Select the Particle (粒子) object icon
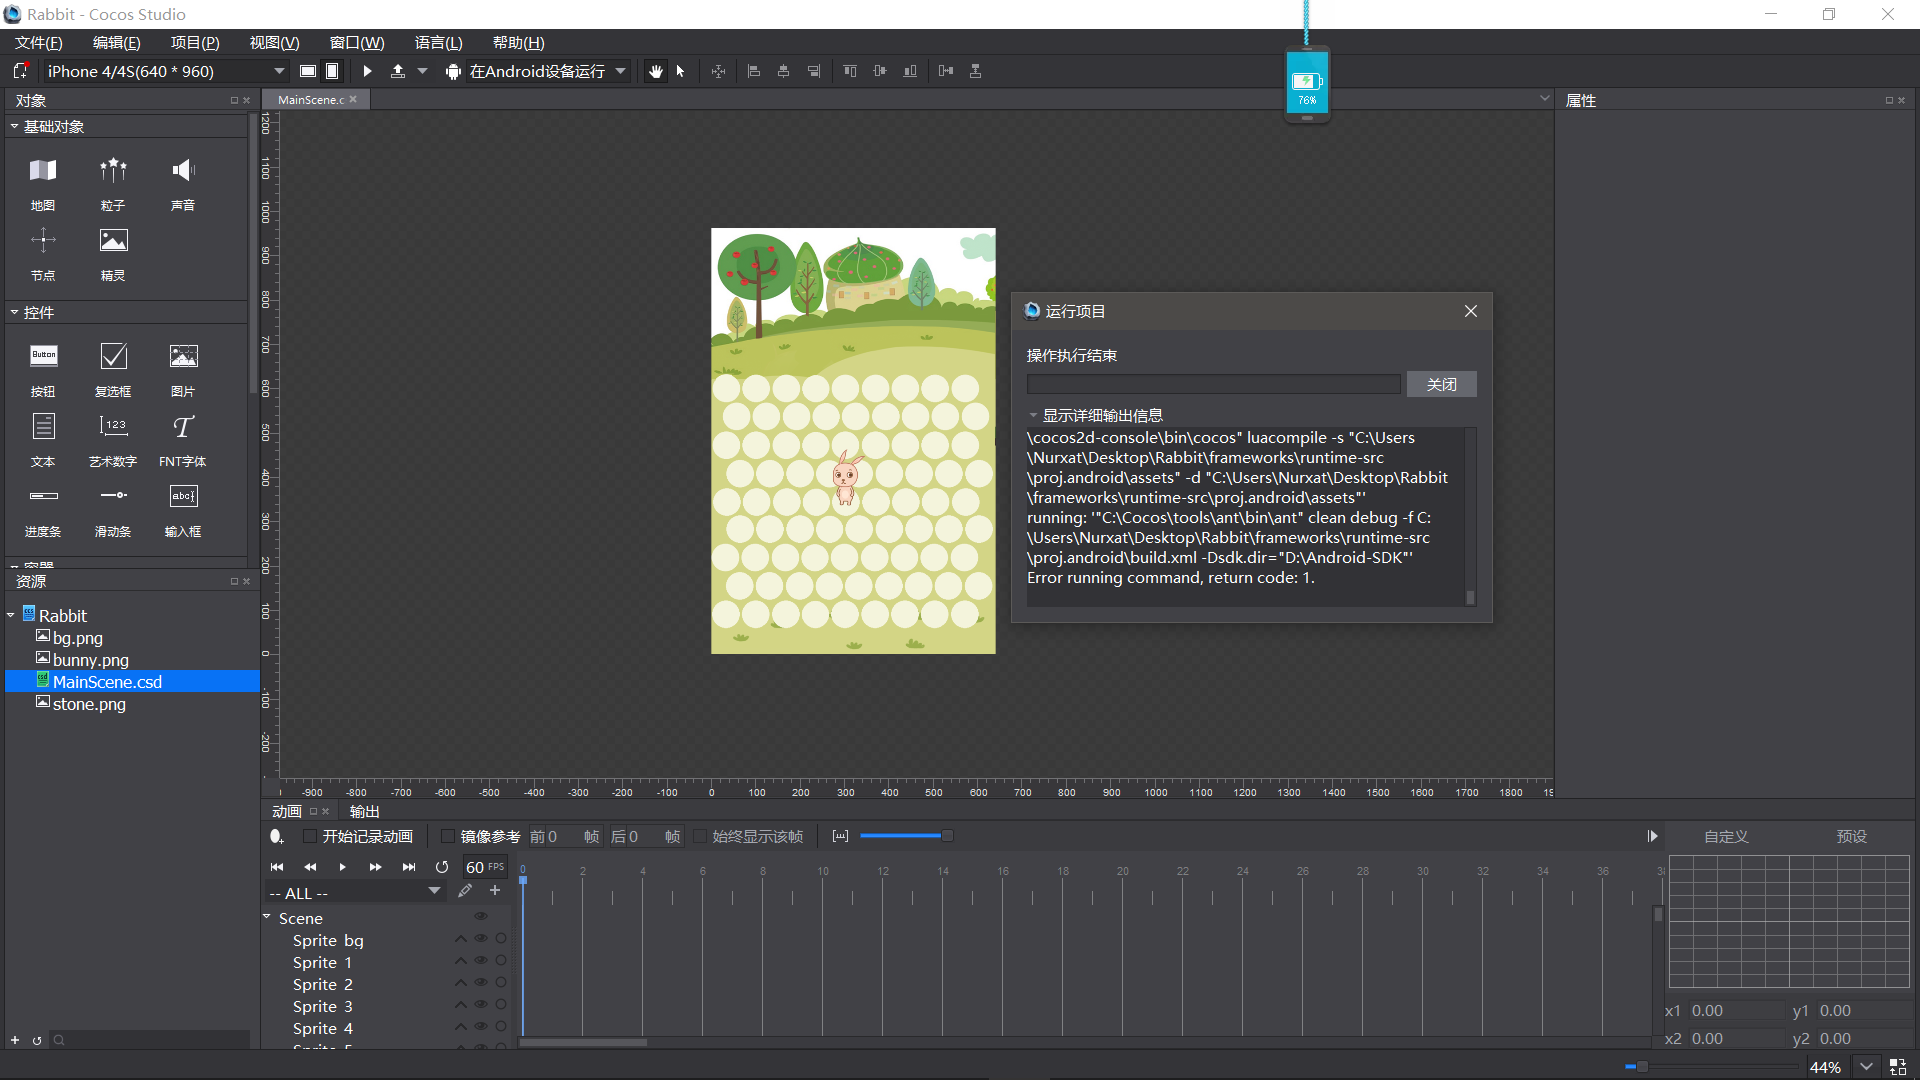Viewport: 1920px width, 1080px height. coord(113,171)
